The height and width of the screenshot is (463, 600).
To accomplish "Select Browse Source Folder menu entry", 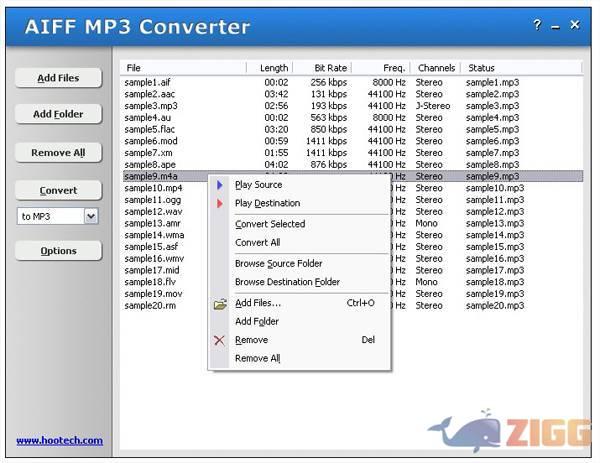I will (279, 264).
